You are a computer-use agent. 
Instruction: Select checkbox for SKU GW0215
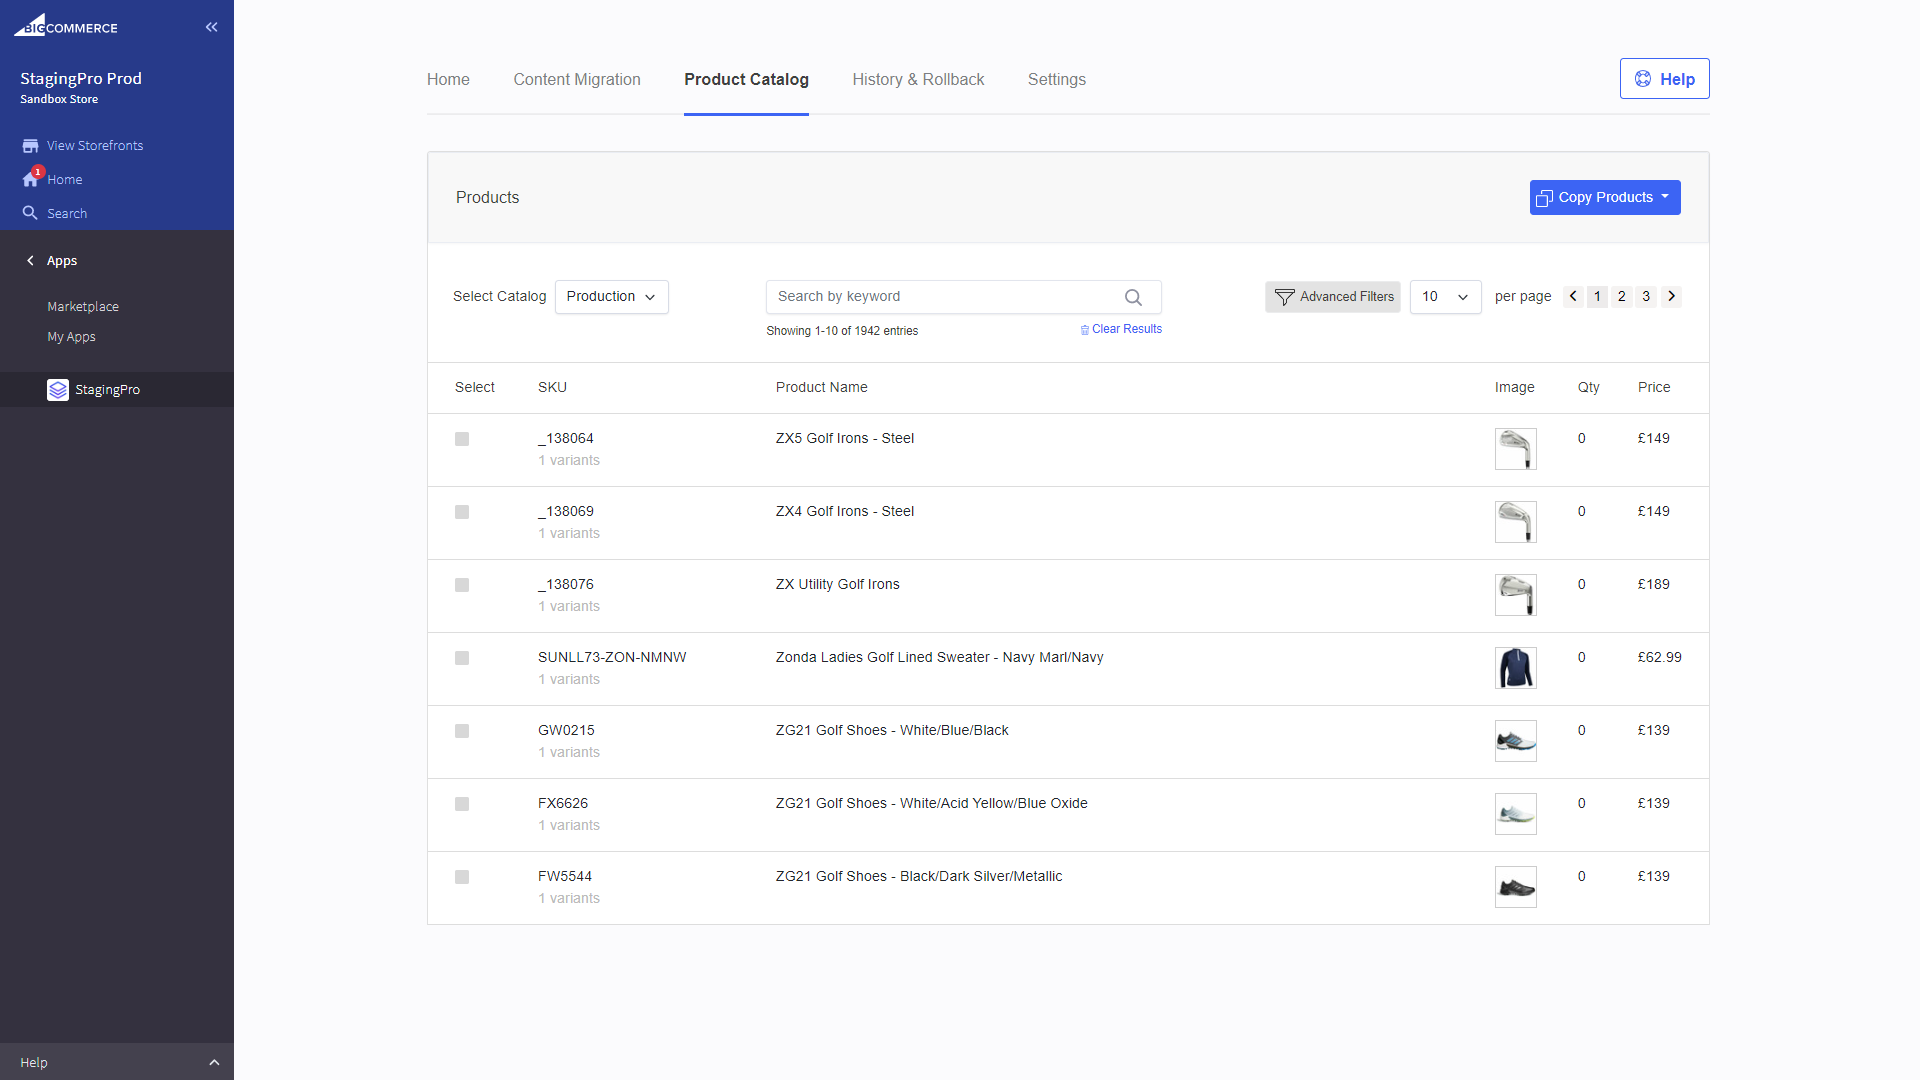[x=462, y=731]
